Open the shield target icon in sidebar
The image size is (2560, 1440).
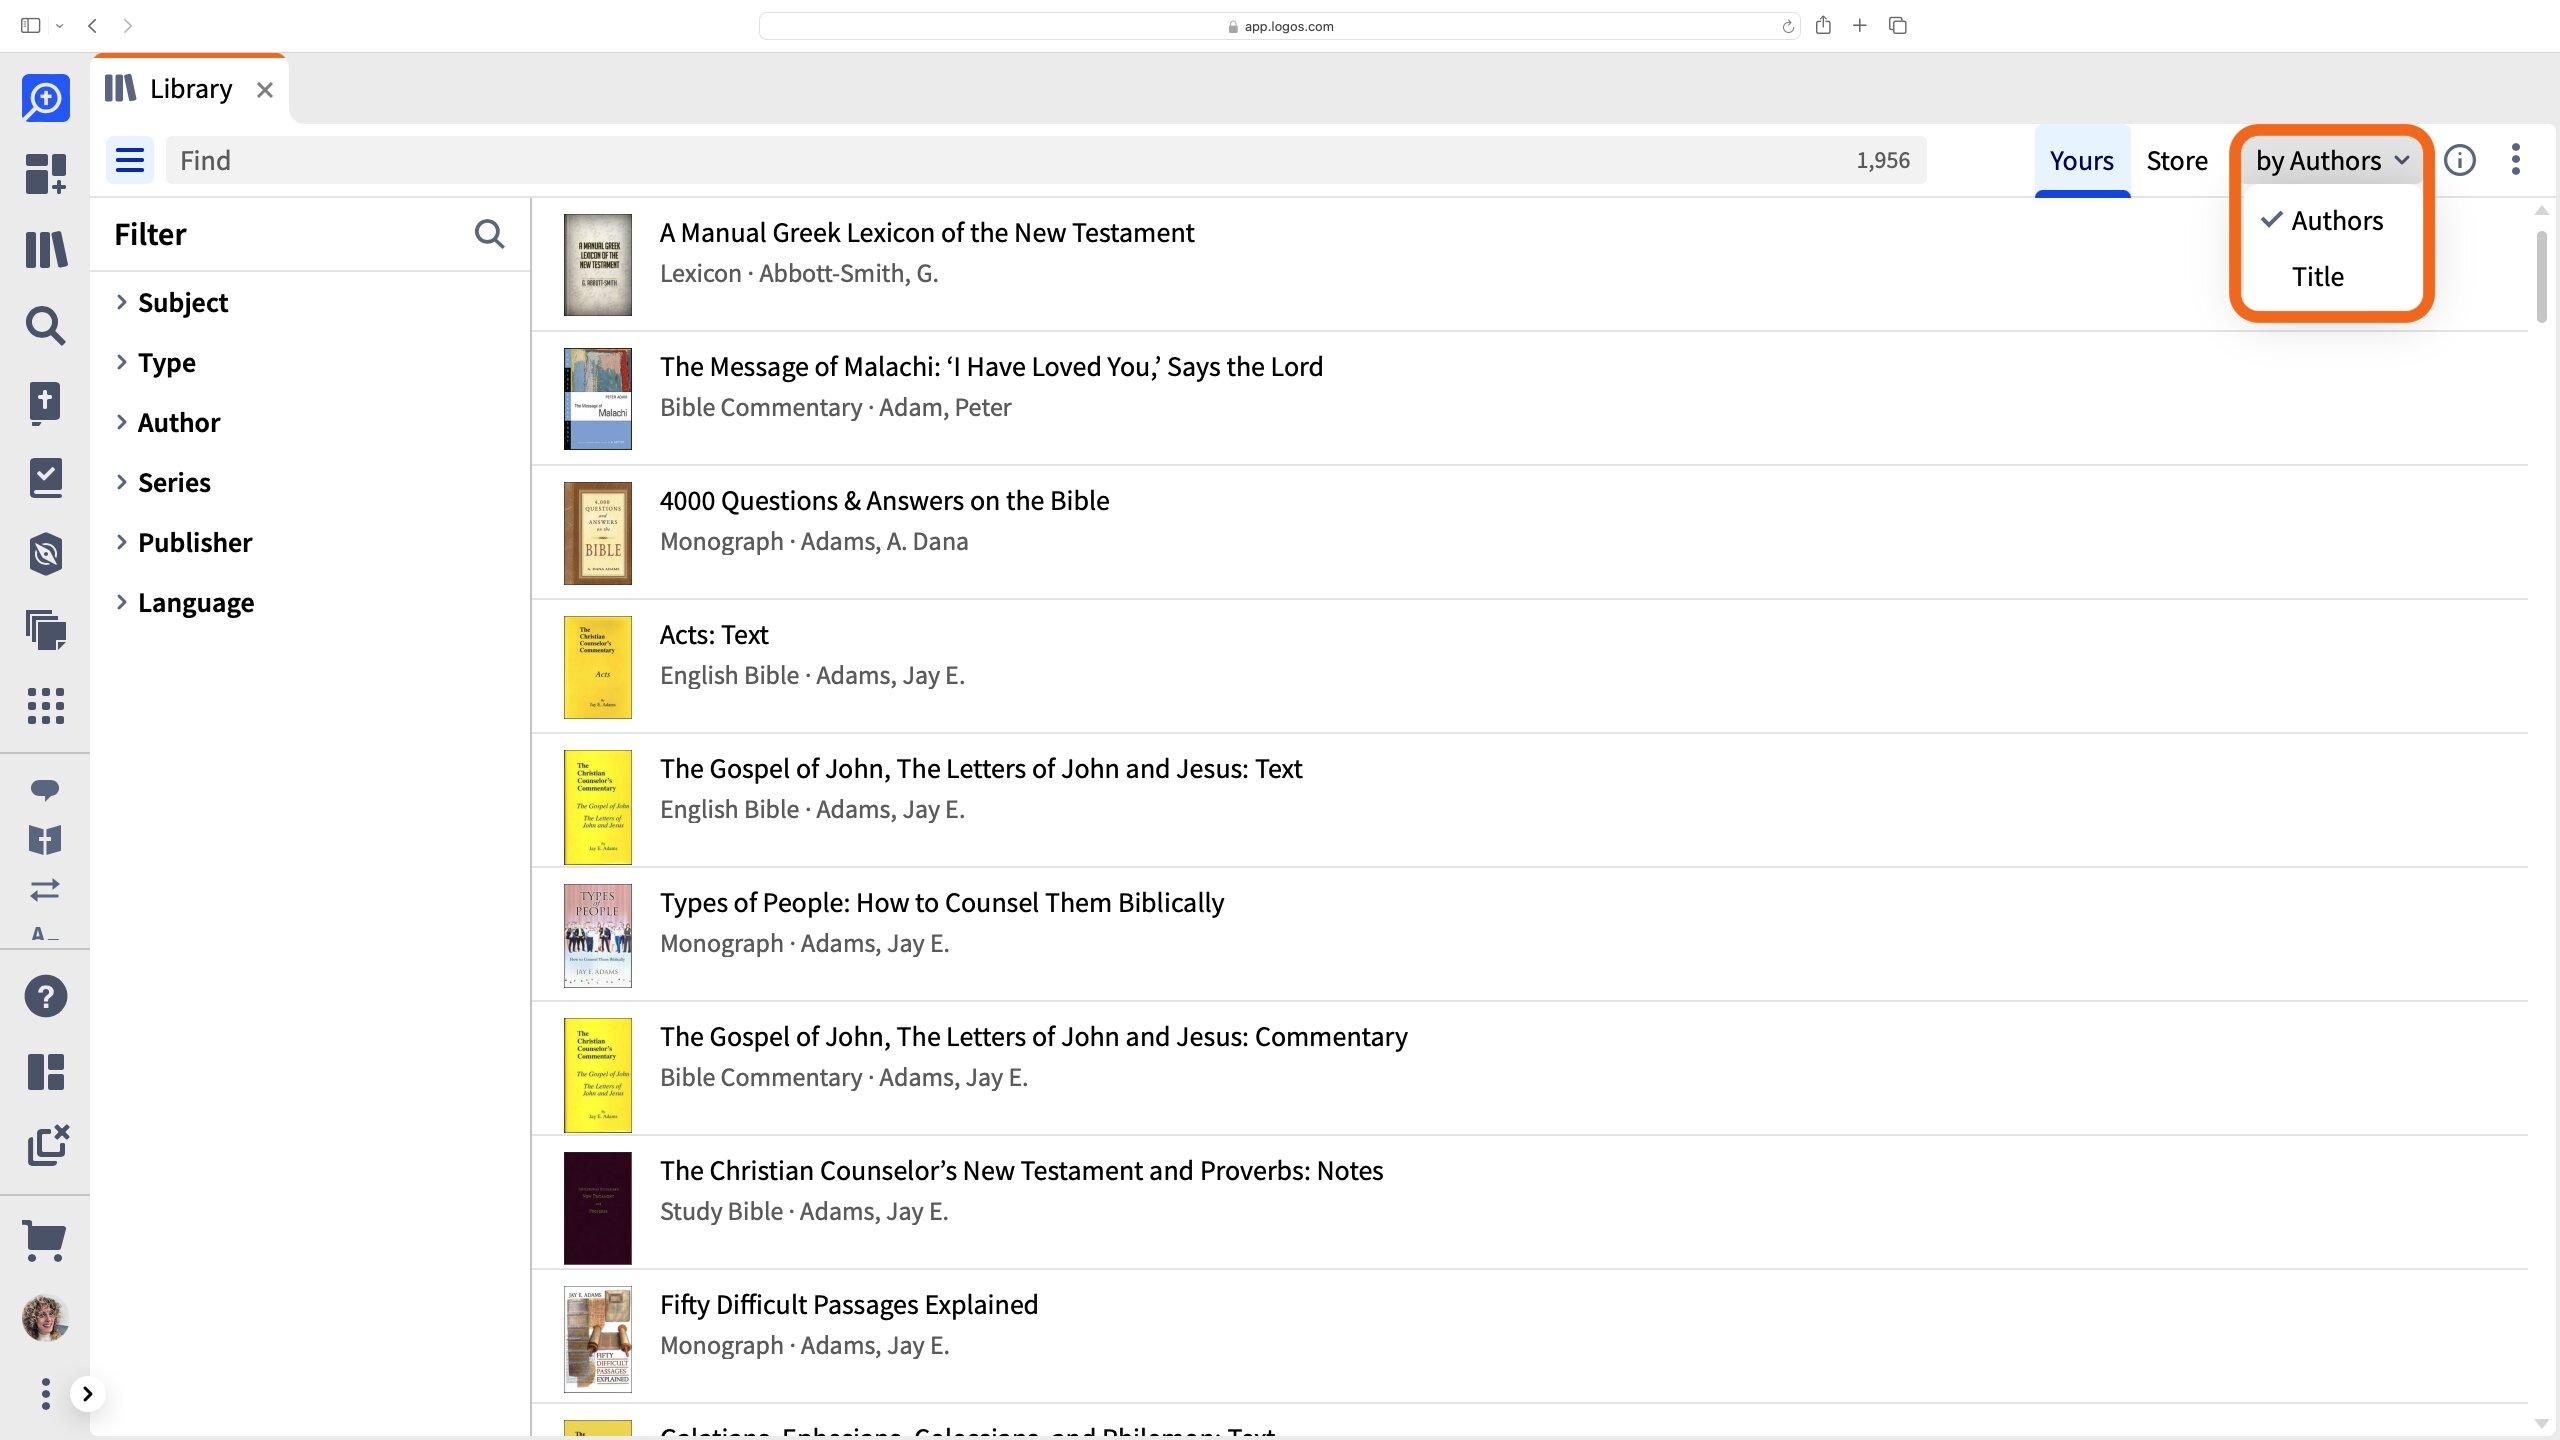tap(46, 554)
